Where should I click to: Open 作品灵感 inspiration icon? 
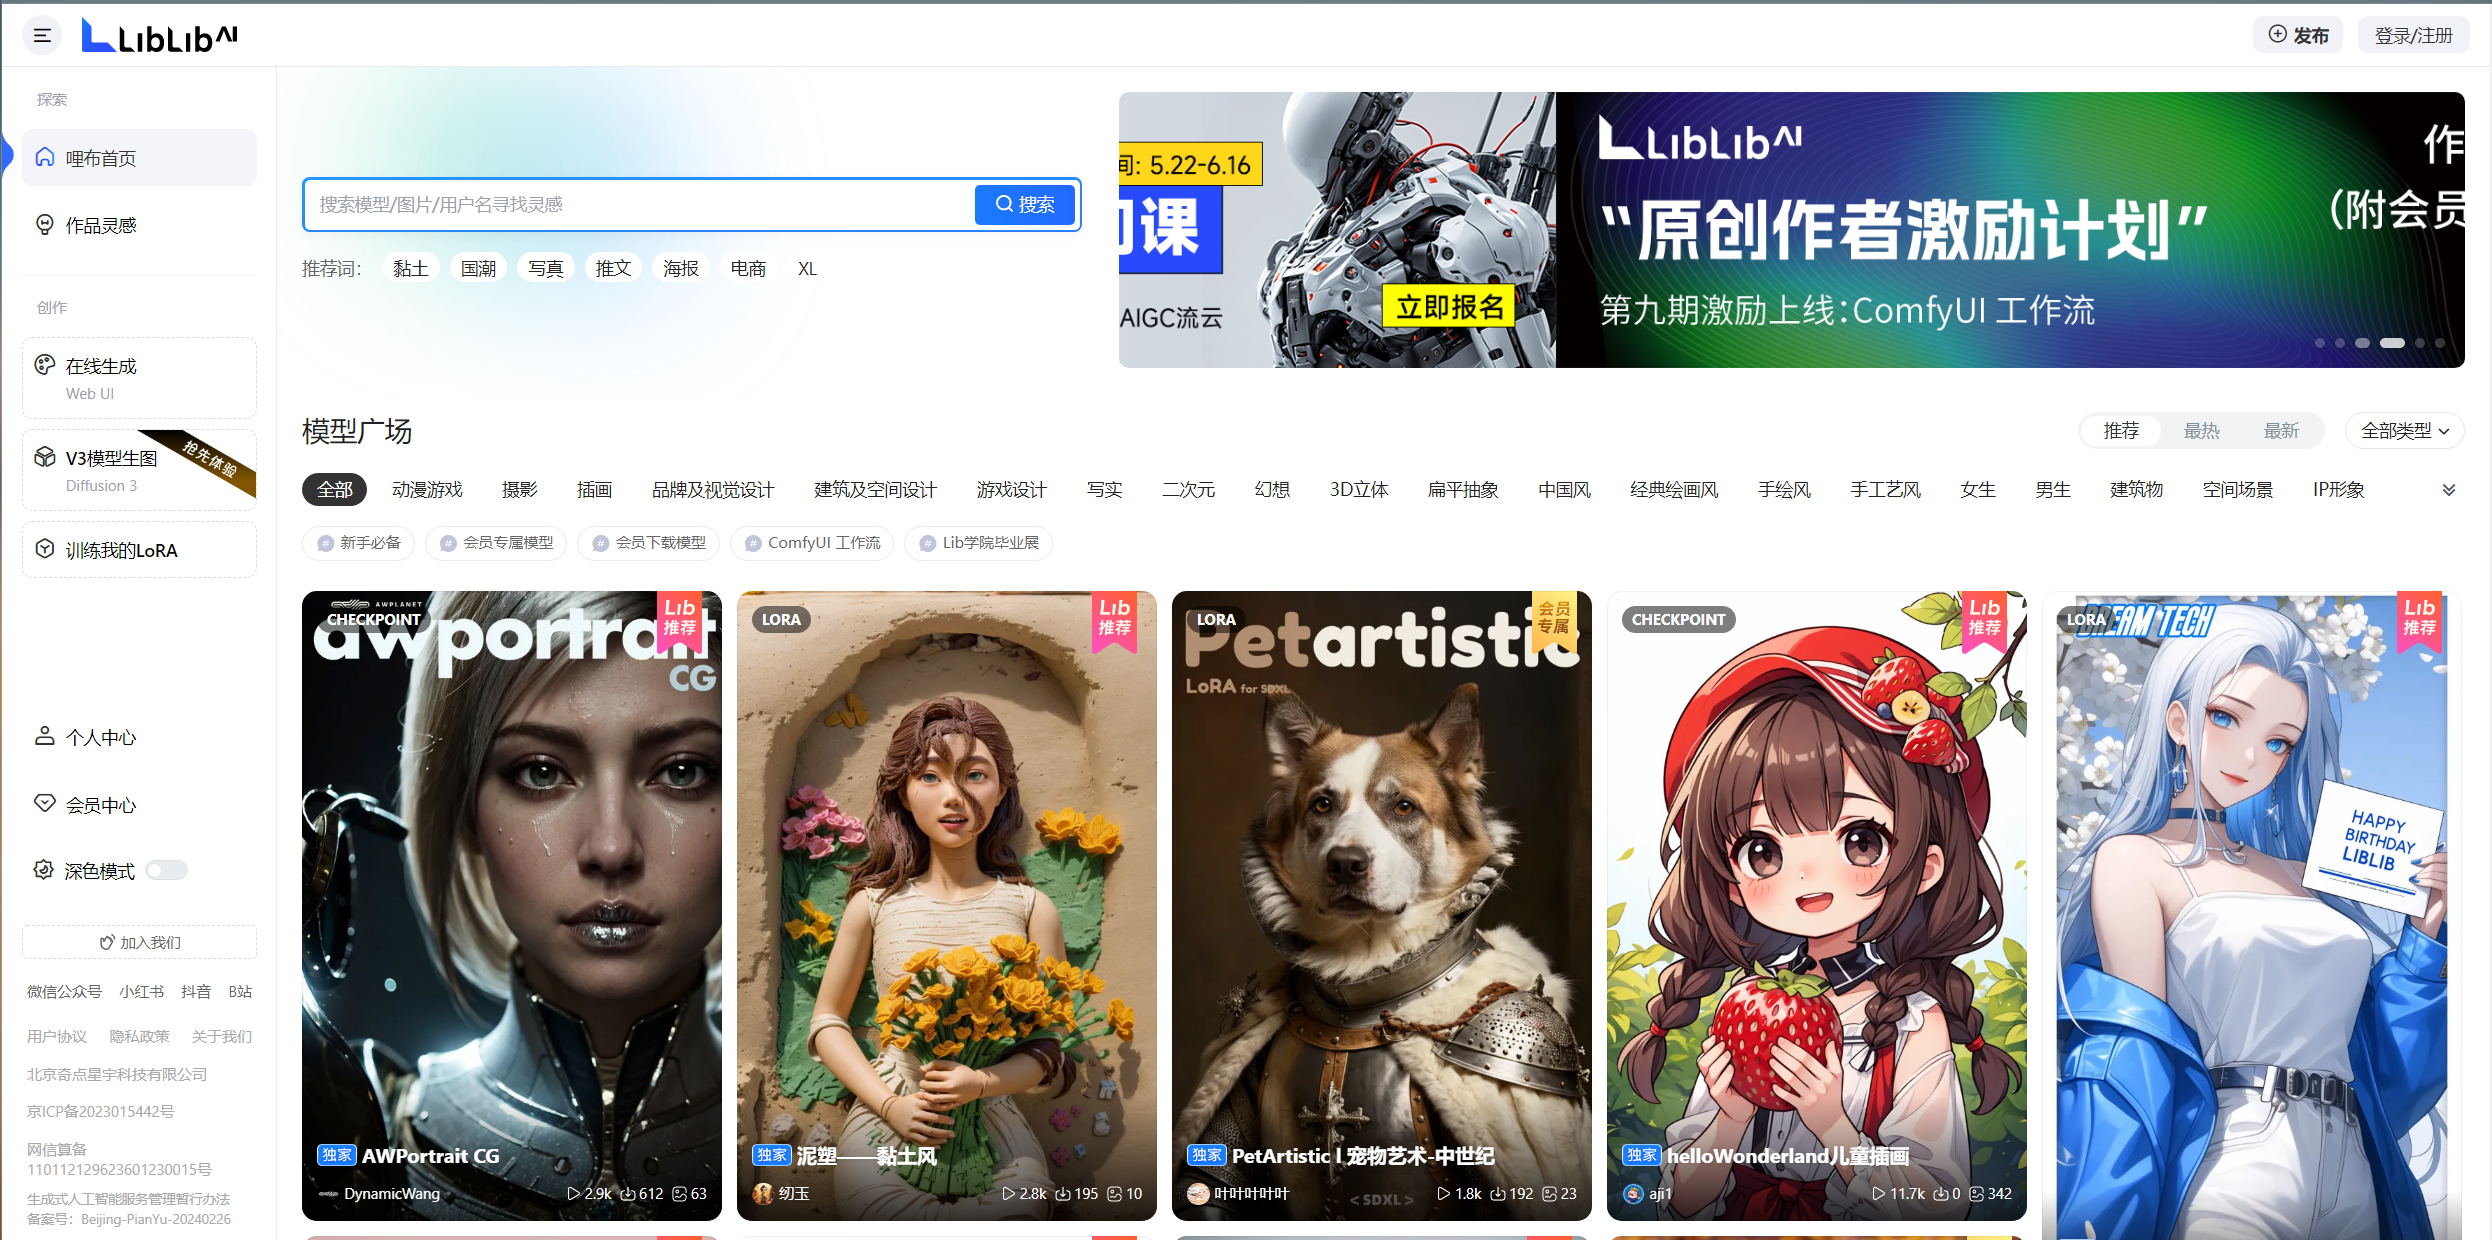click(45, 225)
